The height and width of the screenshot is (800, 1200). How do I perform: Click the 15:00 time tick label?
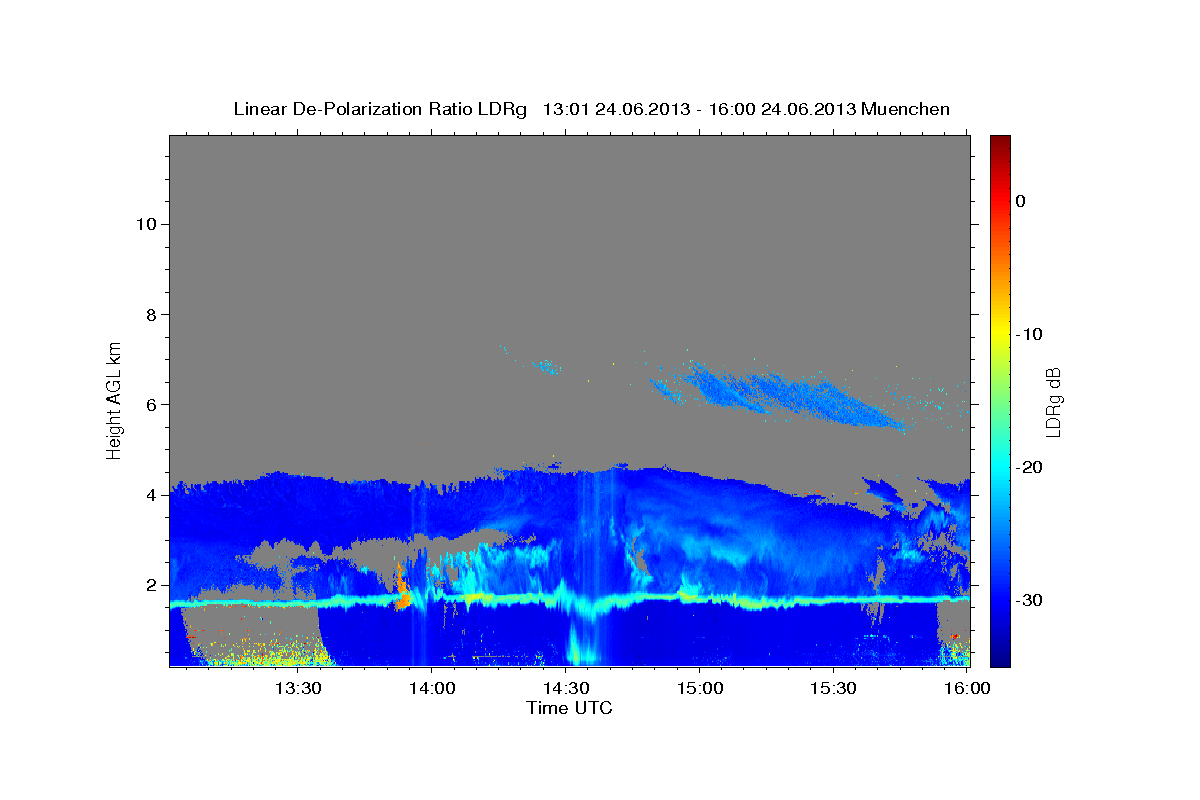click(700, 688)
